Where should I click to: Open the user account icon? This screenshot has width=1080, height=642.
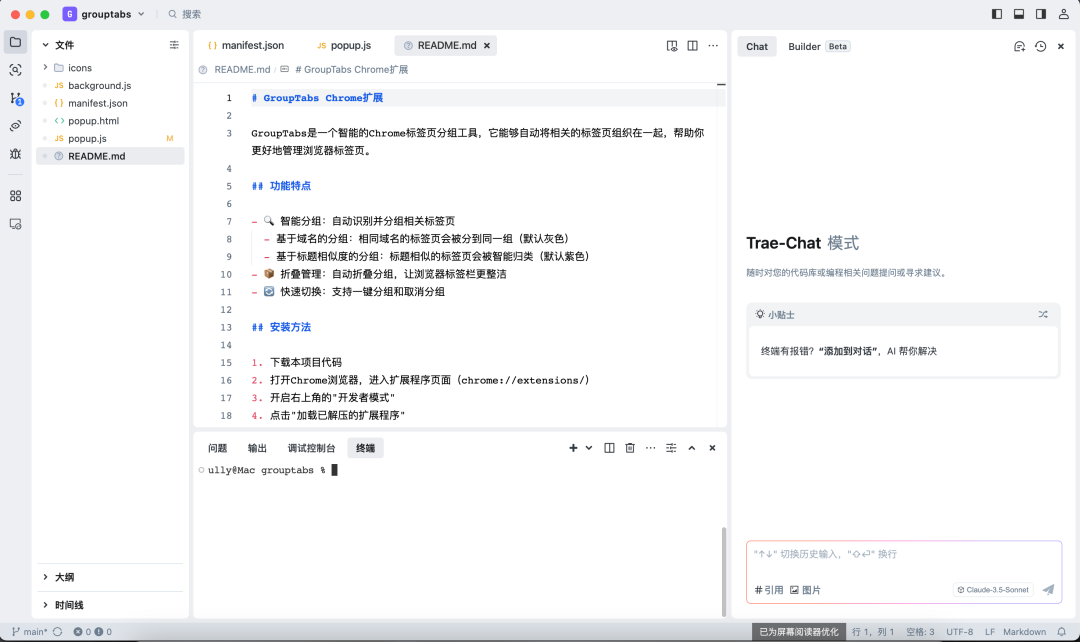pyautogui.click(x=1063, y=14)
